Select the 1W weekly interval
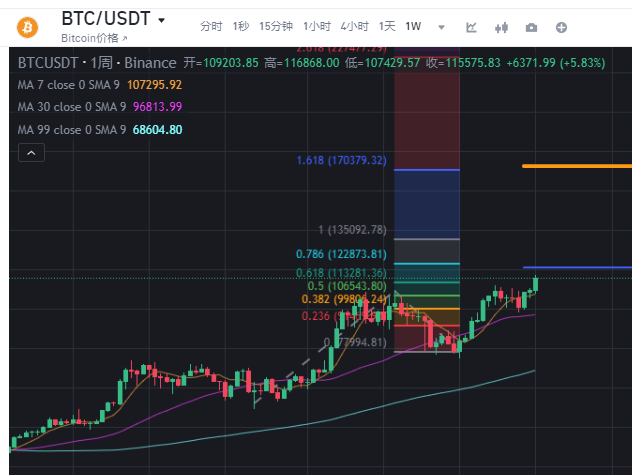Screen dimensions: 632x475 coord(413,27)
